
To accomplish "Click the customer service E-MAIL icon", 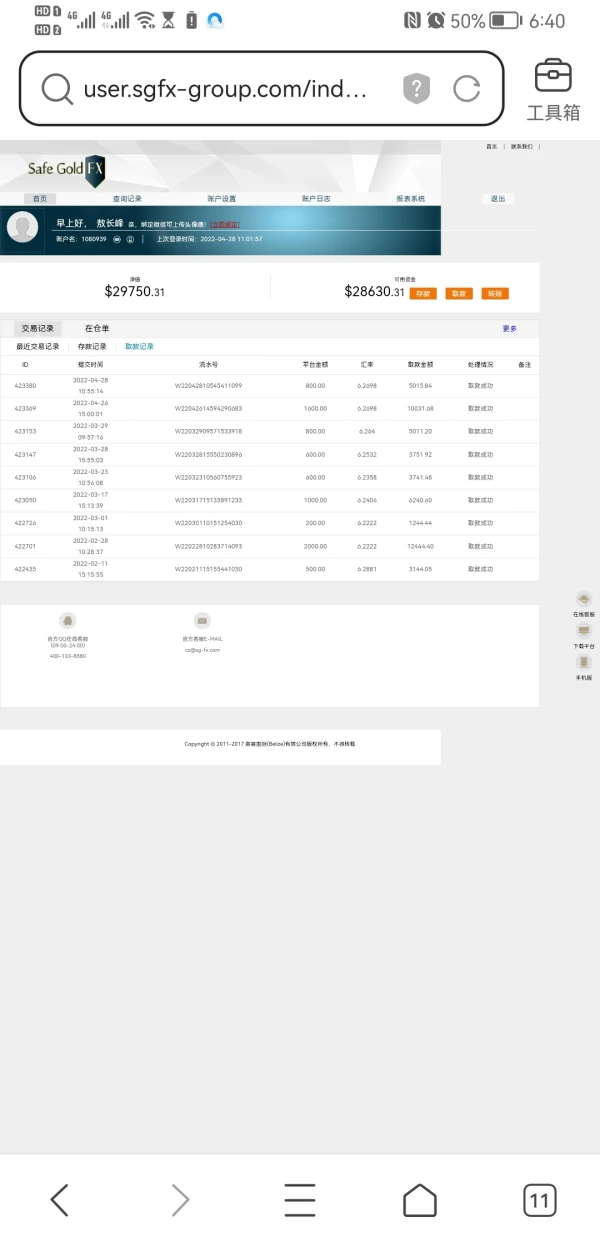I will click(x=202, y=621).
